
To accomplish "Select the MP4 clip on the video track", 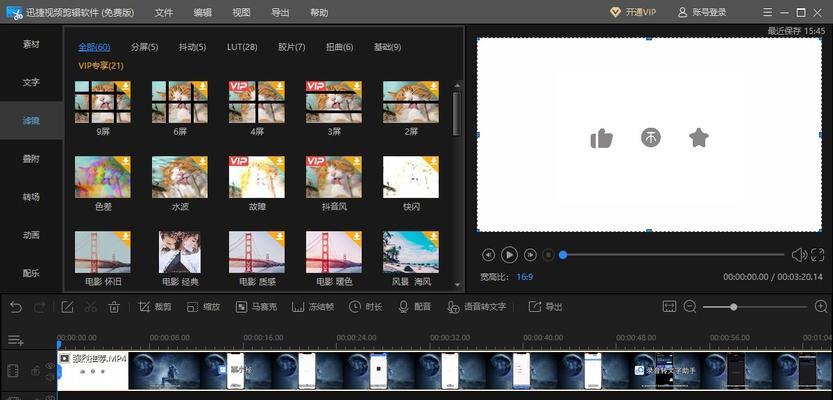I will [445, 371].
